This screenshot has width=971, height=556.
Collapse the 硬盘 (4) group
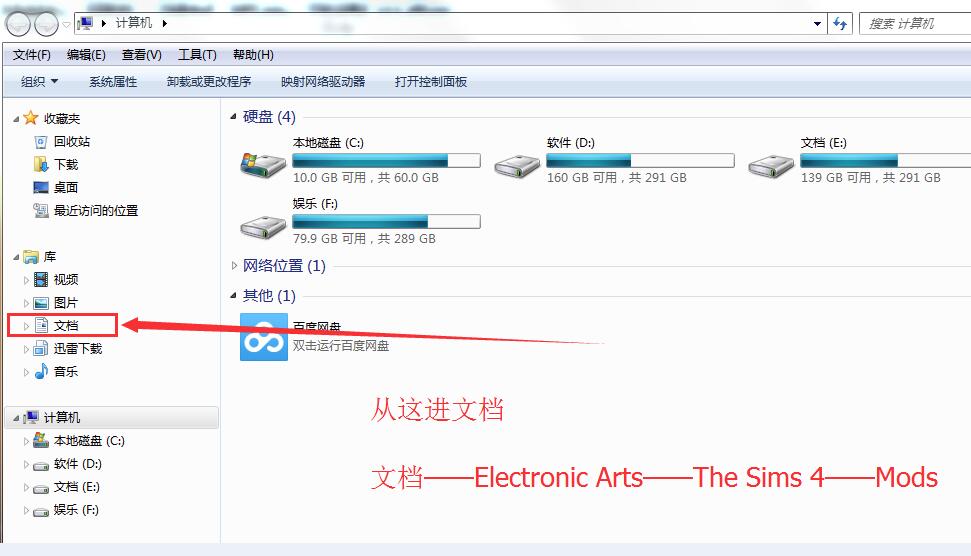pos(233,116)
